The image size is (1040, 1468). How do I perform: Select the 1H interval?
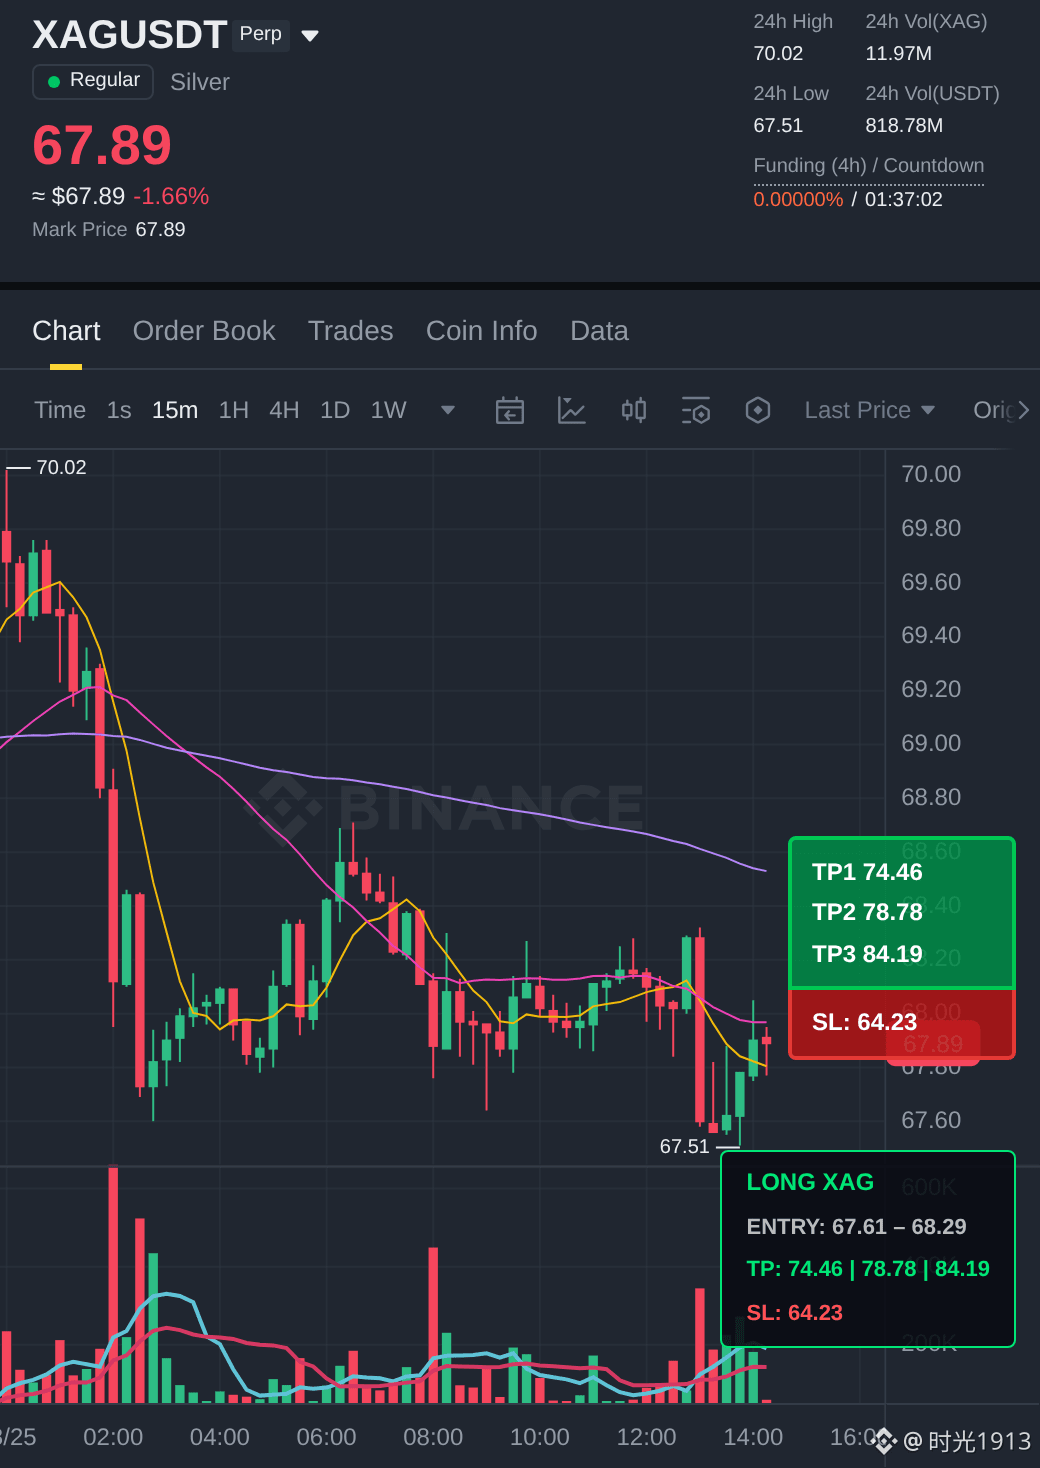(x=234, y=410)
